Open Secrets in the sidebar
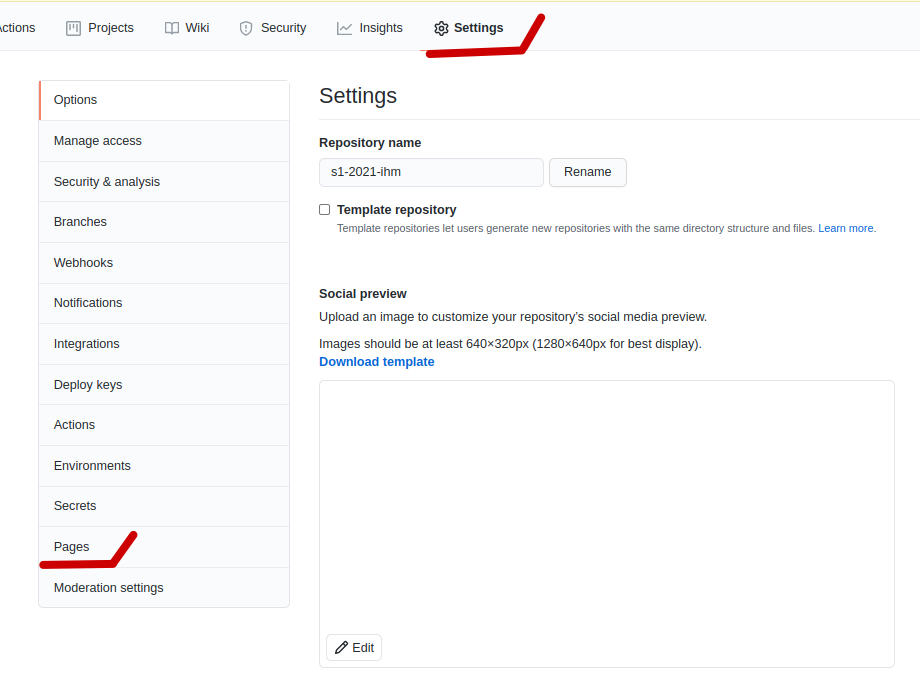This screenshot has height=674, width=920. click(75, 506)
